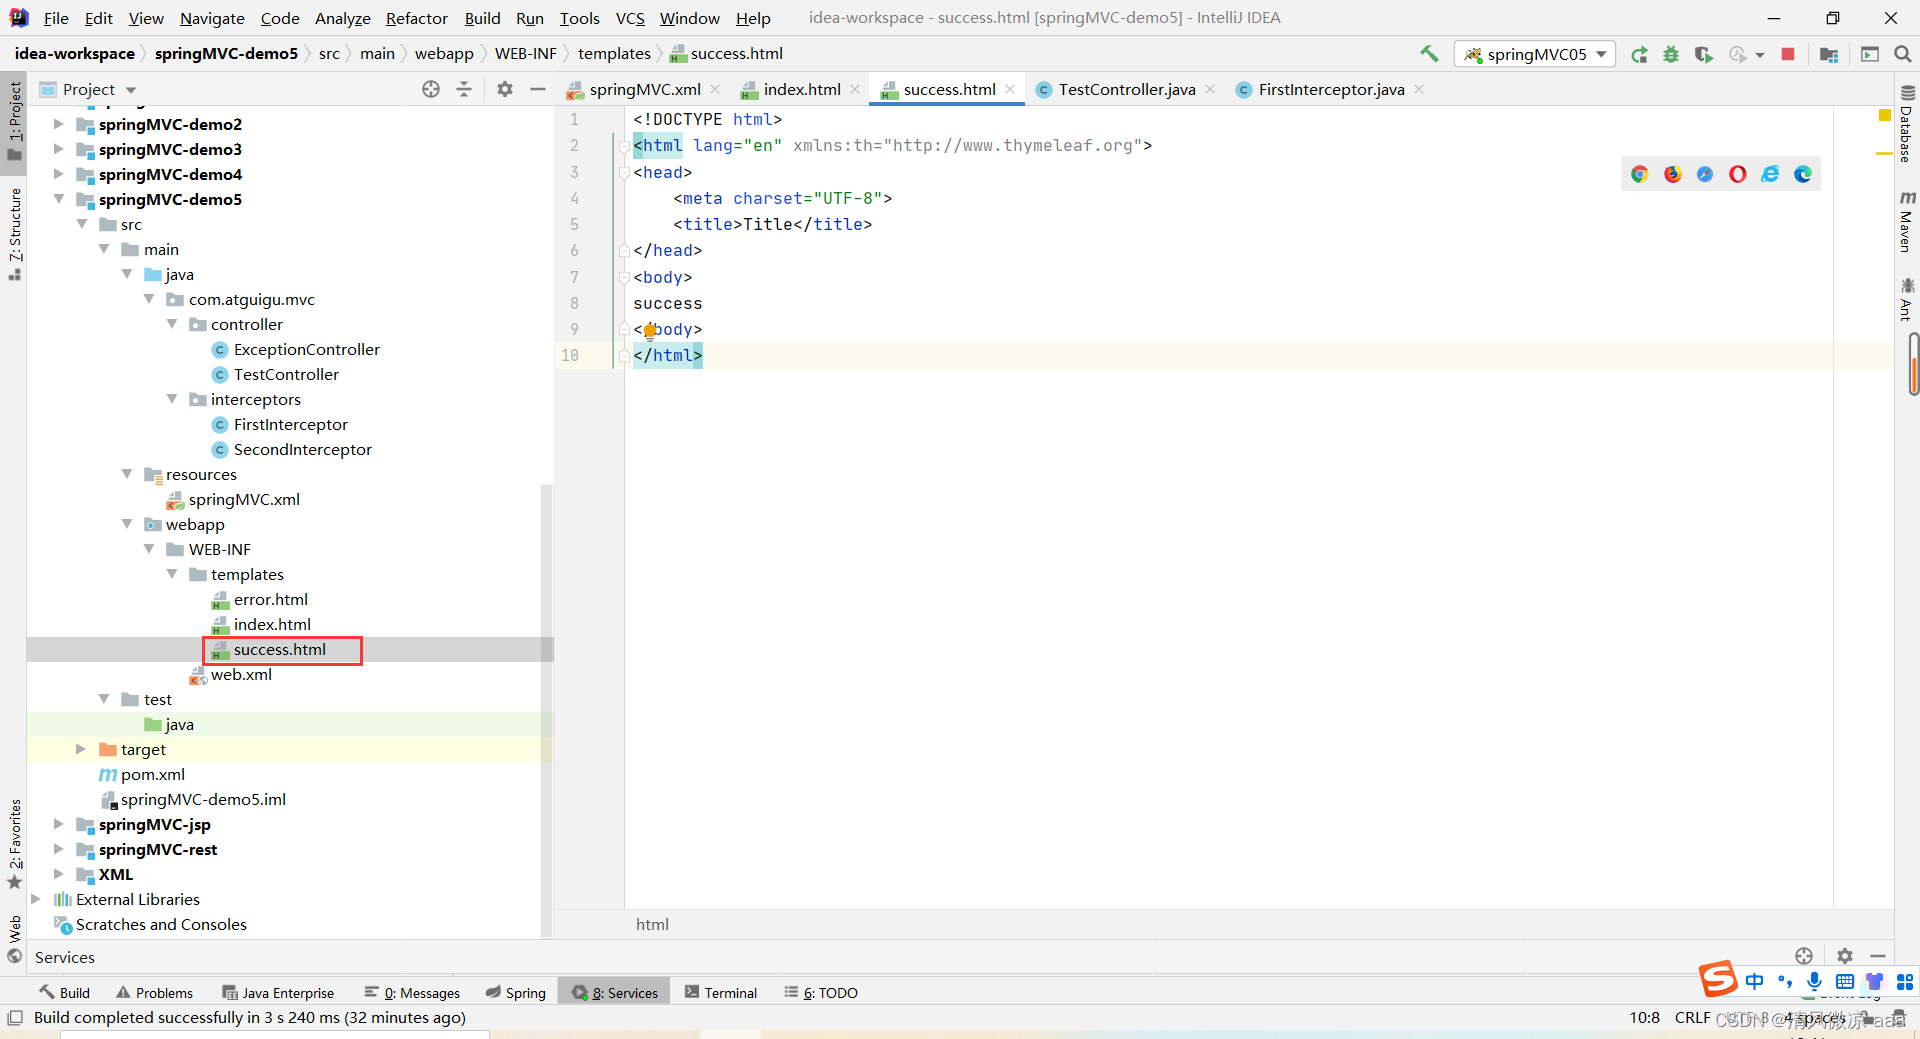Toggle the Web side tab
This screenshot has width=1920, height=1039.
pos(14,940)
